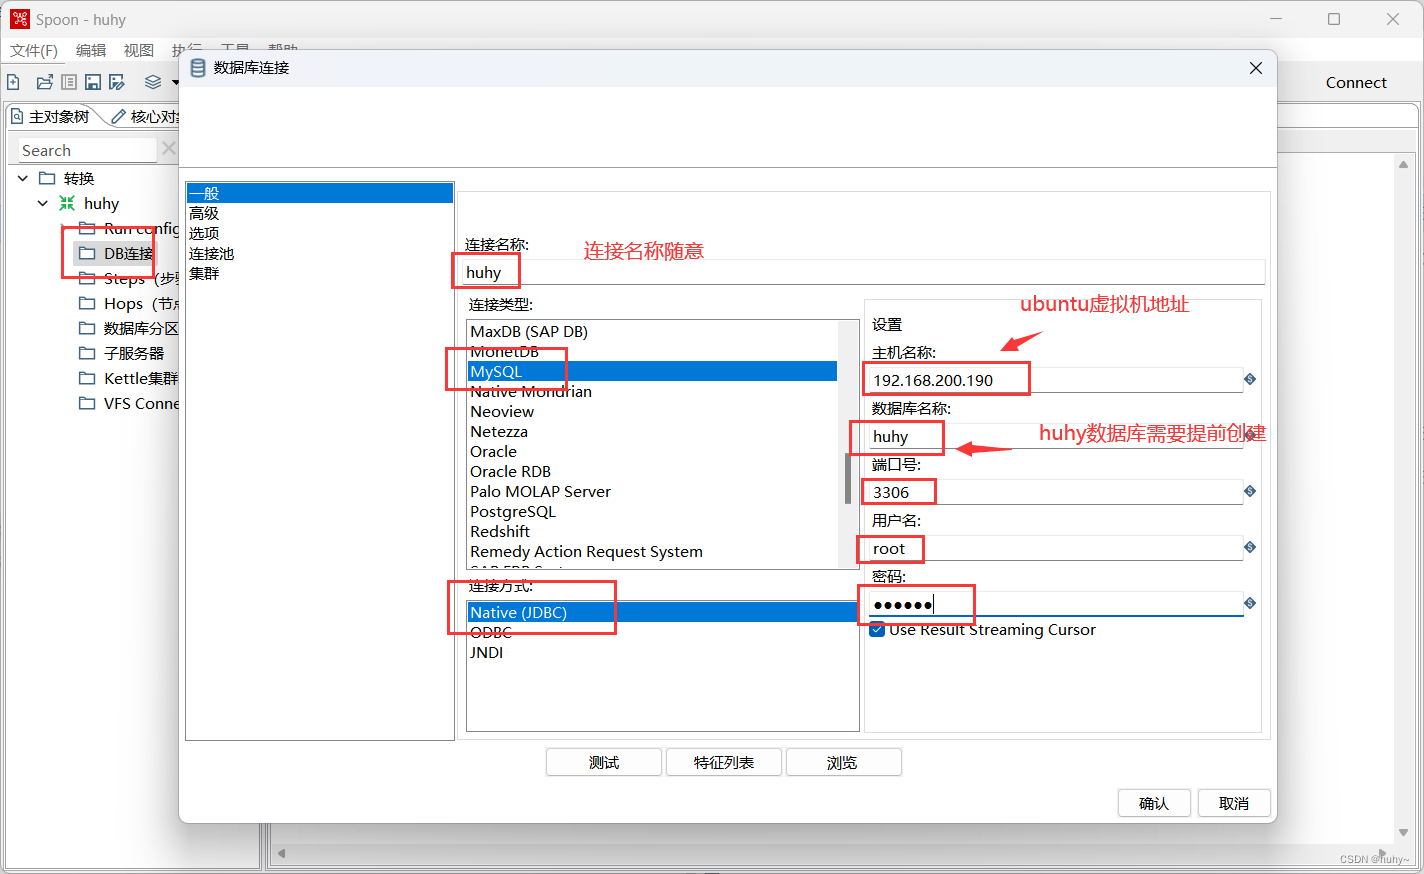Click the folder icon beside 数据库分区
The width and height of the screenshot is (1424, 874).
click(x=87, y=328)
